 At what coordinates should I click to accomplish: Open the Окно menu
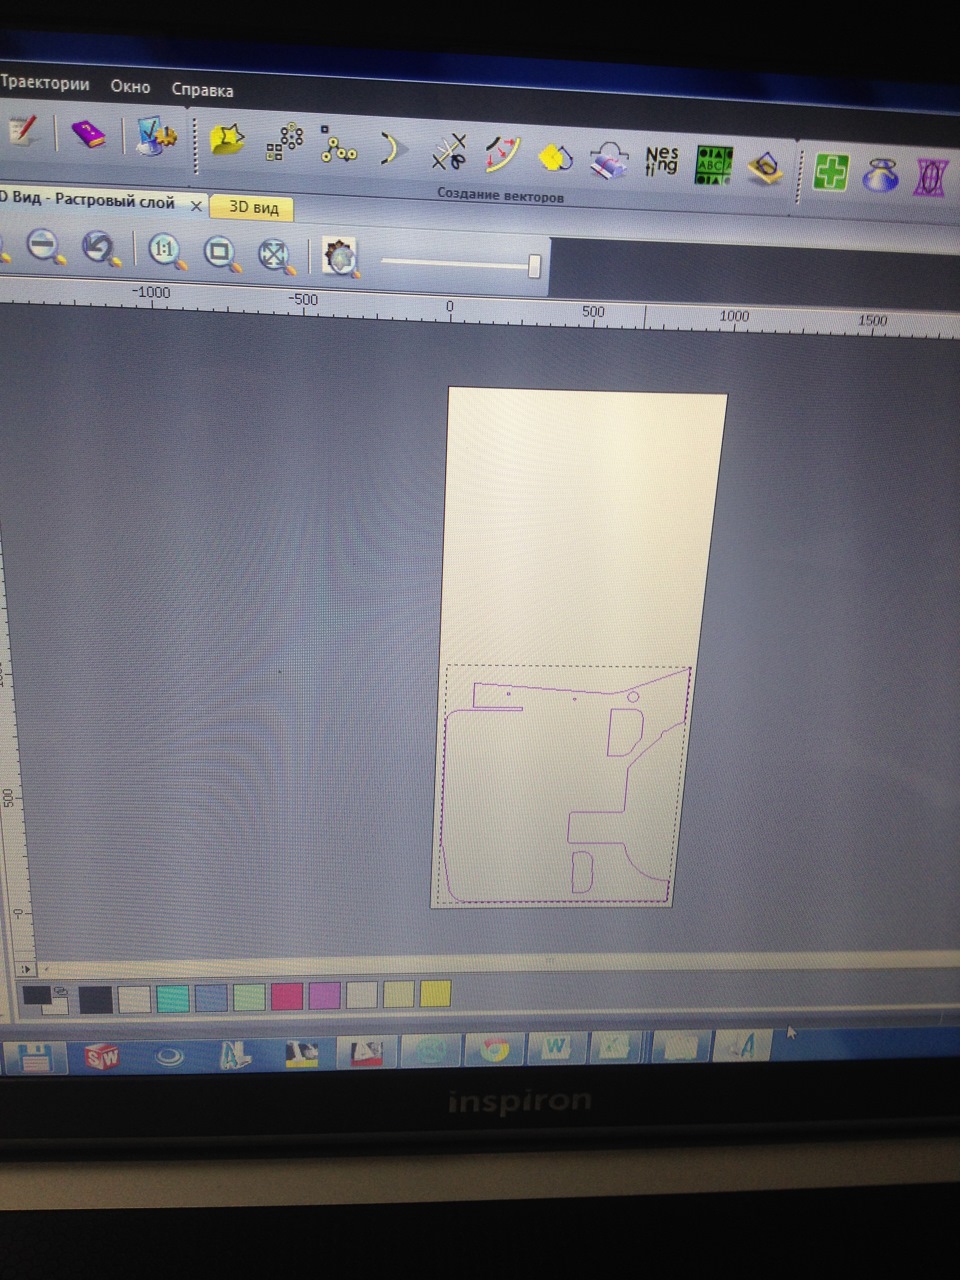click(130, 87)
